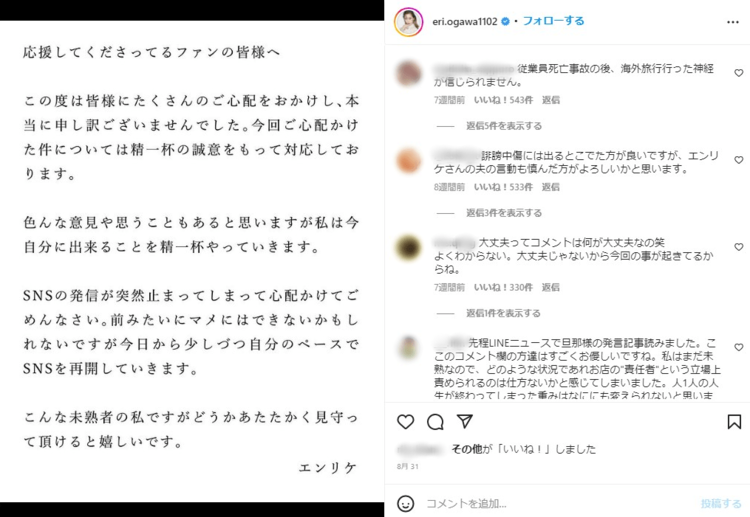The image size is (750, 517).
Task: Open the eri.ogawa1102 username link
Action: click(x=465, y=22)
